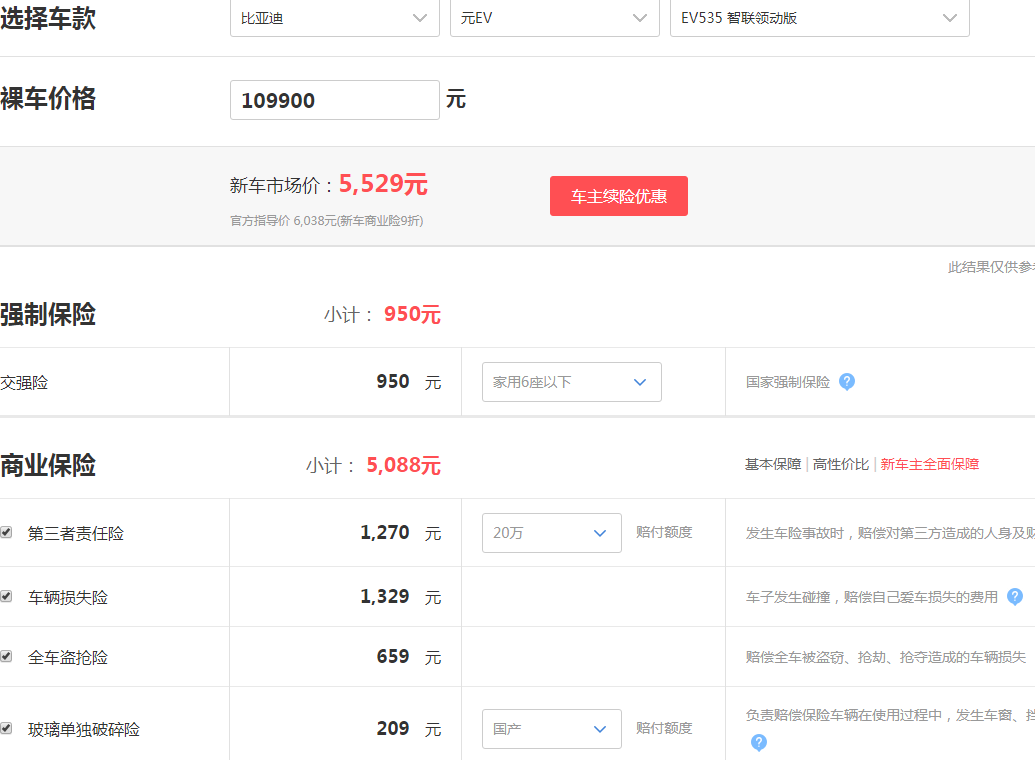The width and height of the screenshot is (1035, 760).
Task: Click the 全车盗抢险 label
Action: tap(68, 658)
